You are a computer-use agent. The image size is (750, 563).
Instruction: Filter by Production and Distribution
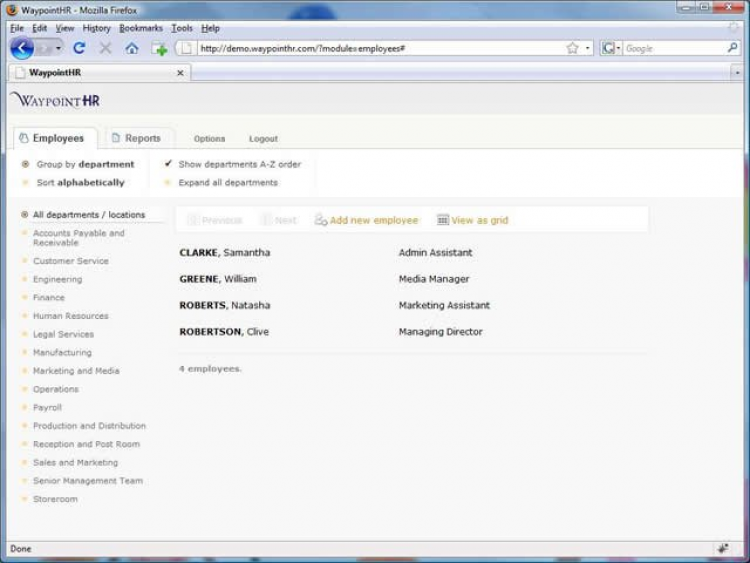[89, 426]
